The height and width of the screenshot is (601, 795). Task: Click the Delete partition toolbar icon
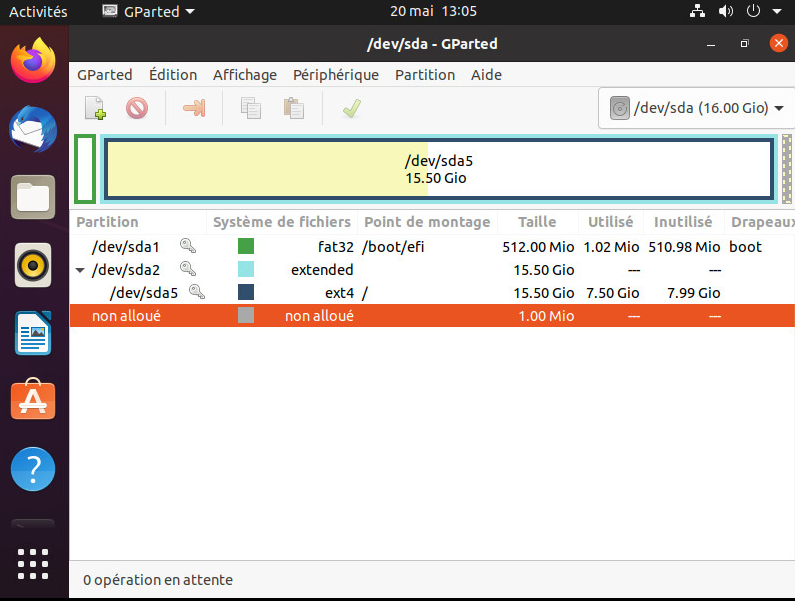click(x=137, y=108)
